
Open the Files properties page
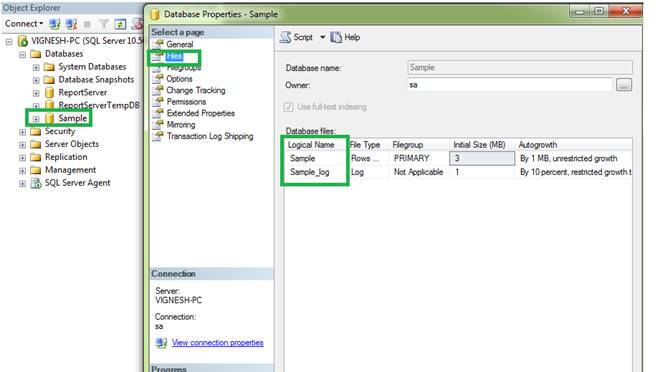pyautogui.click(x=174, y=56)
